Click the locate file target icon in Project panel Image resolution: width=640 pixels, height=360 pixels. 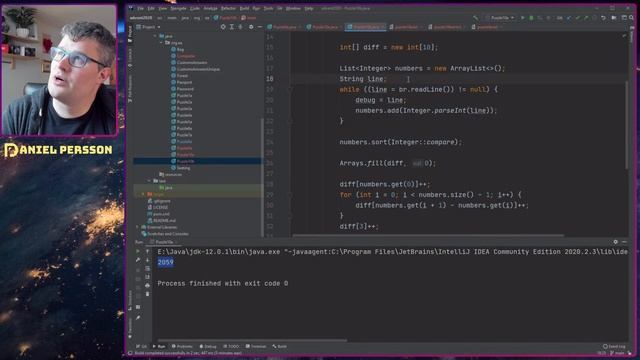tap(223, 27)
